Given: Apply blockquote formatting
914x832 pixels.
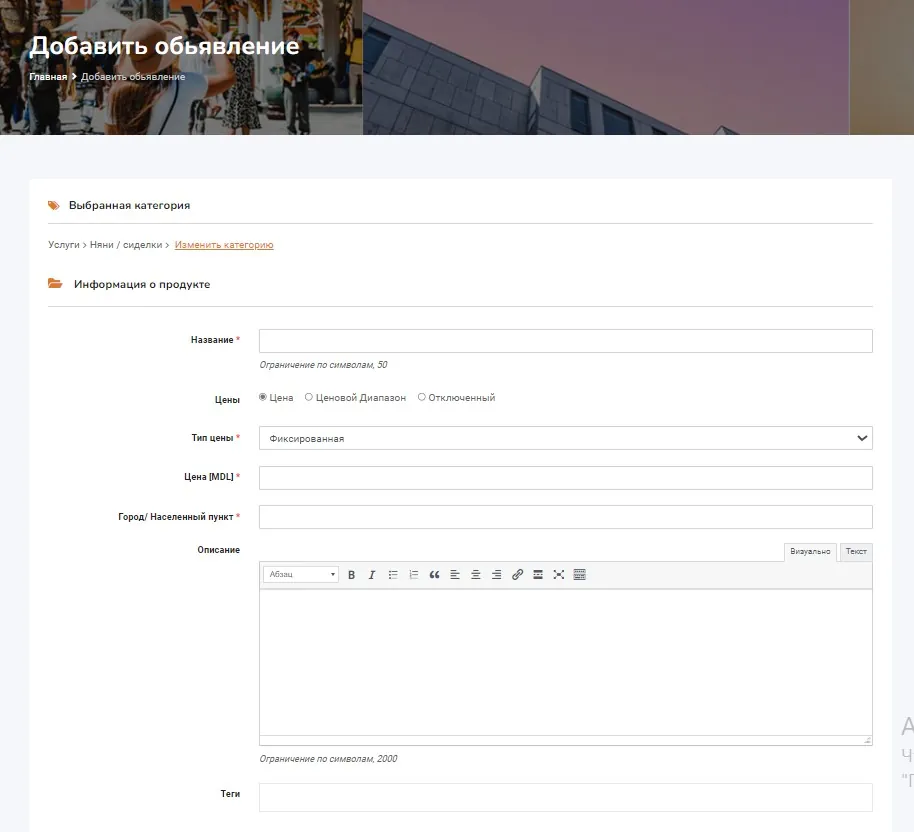Looking at the screenshot, I should (x=434, y=575).
